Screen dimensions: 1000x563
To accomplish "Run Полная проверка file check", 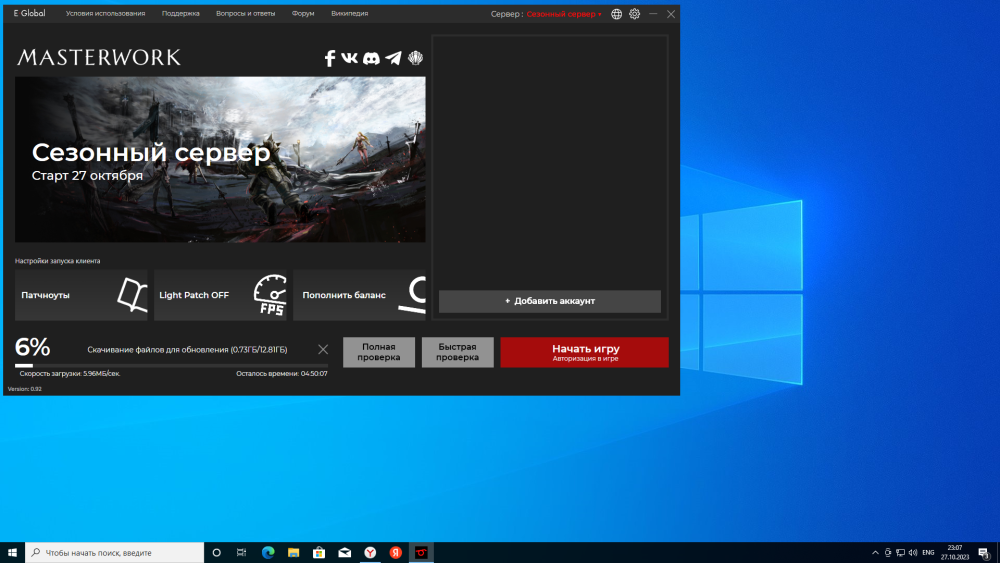I will [x=379, y=352].
